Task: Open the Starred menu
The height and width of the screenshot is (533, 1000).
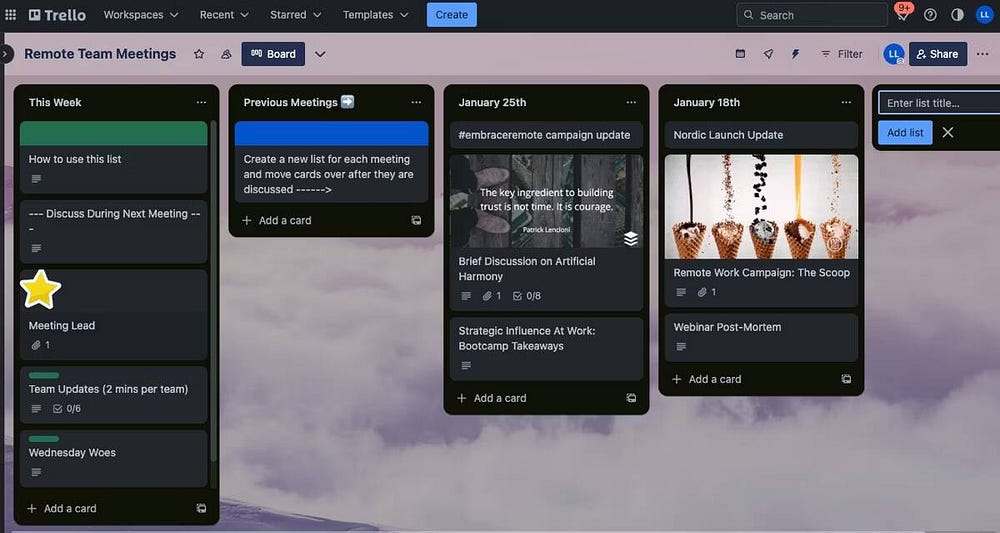Action: pos(295,15)
